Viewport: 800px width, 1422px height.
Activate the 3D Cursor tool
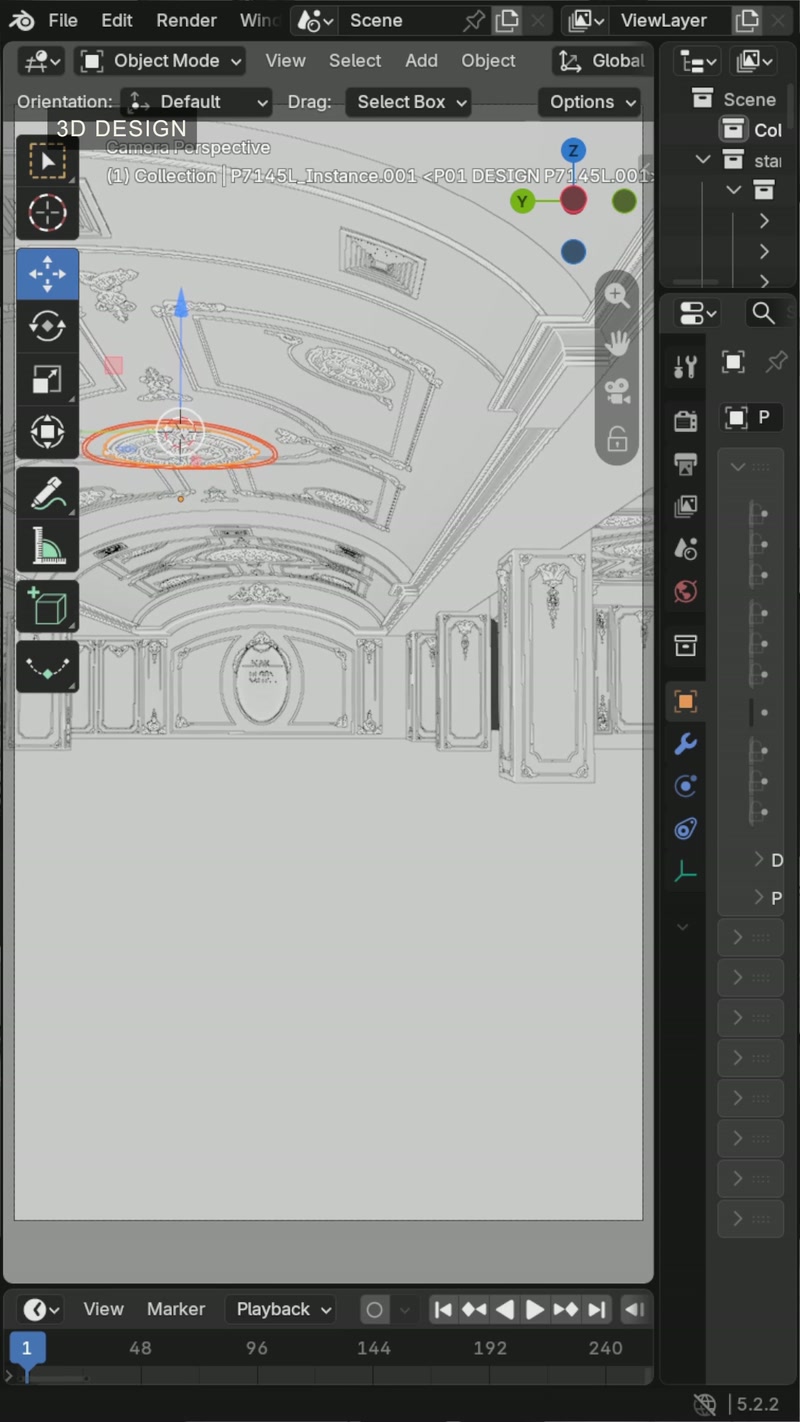47,213
